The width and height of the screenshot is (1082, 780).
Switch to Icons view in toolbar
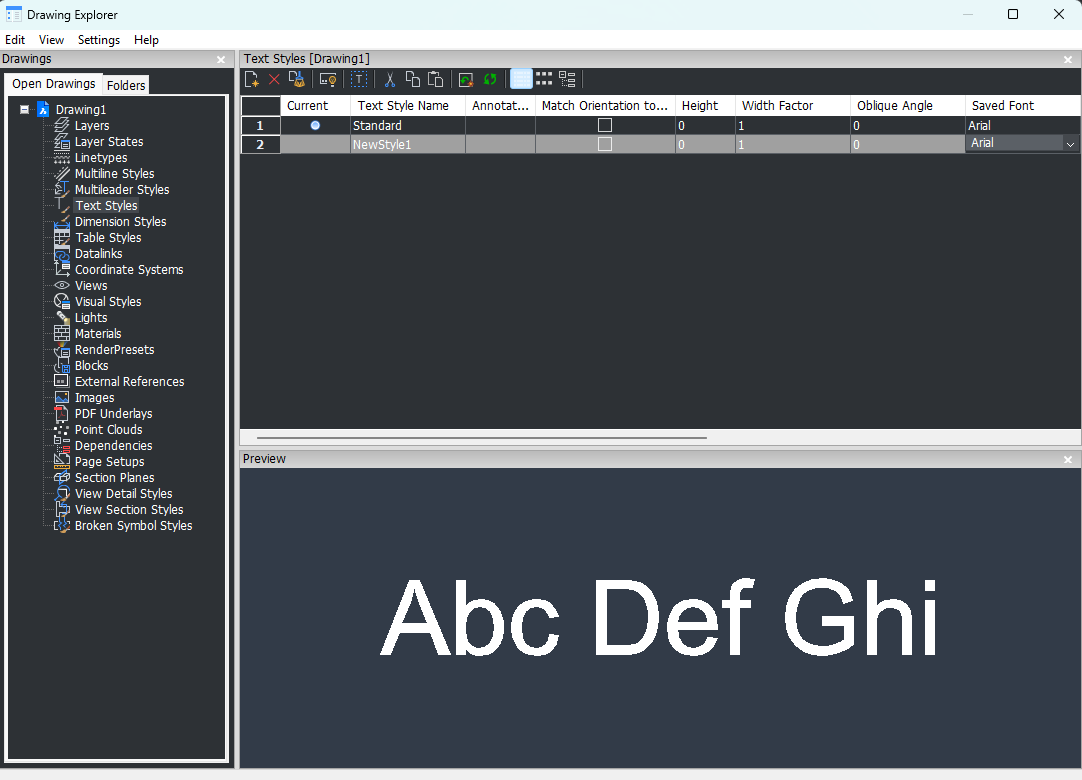[544, 79]
